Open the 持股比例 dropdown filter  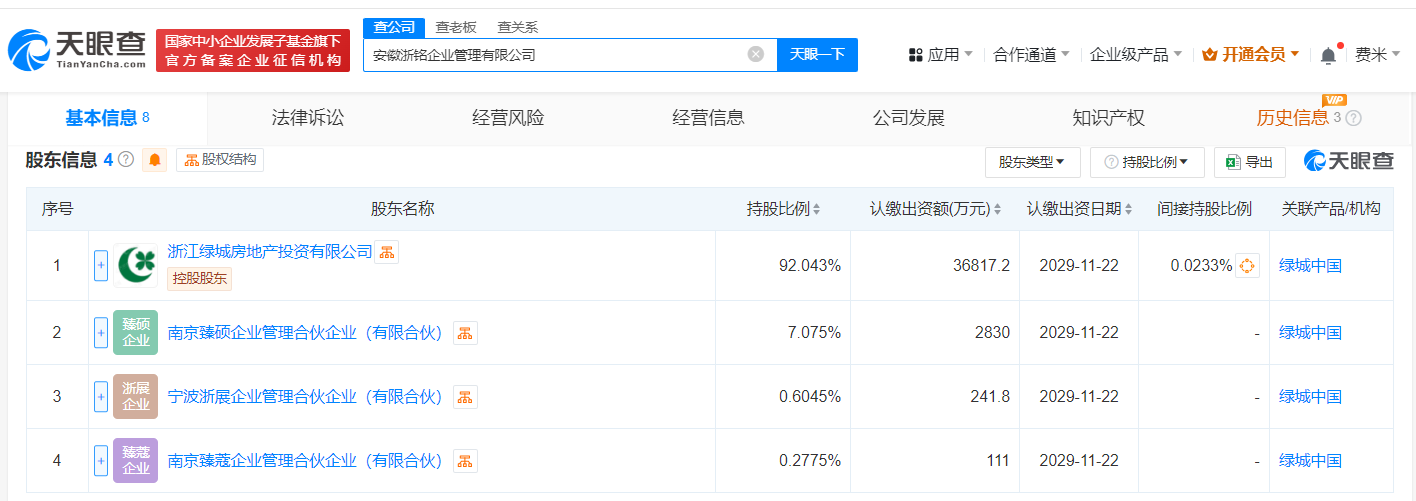pos(1146,162)
